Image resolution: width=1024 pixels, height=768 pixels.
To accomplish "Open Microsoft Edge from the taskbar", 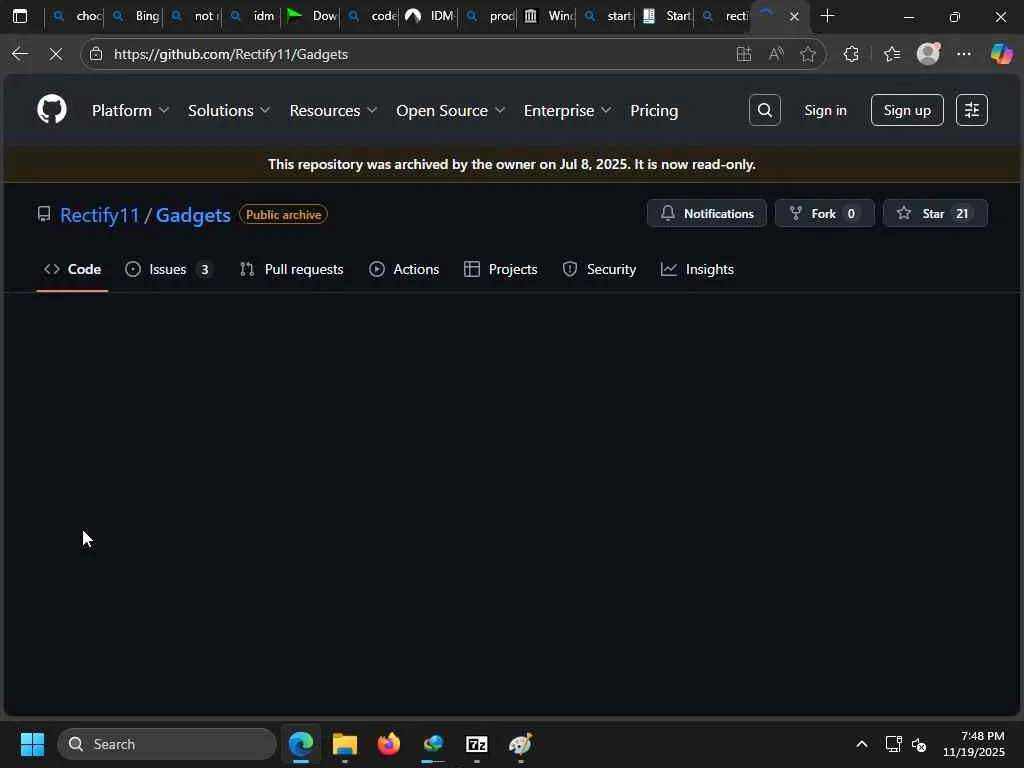I will pos(301,744).
